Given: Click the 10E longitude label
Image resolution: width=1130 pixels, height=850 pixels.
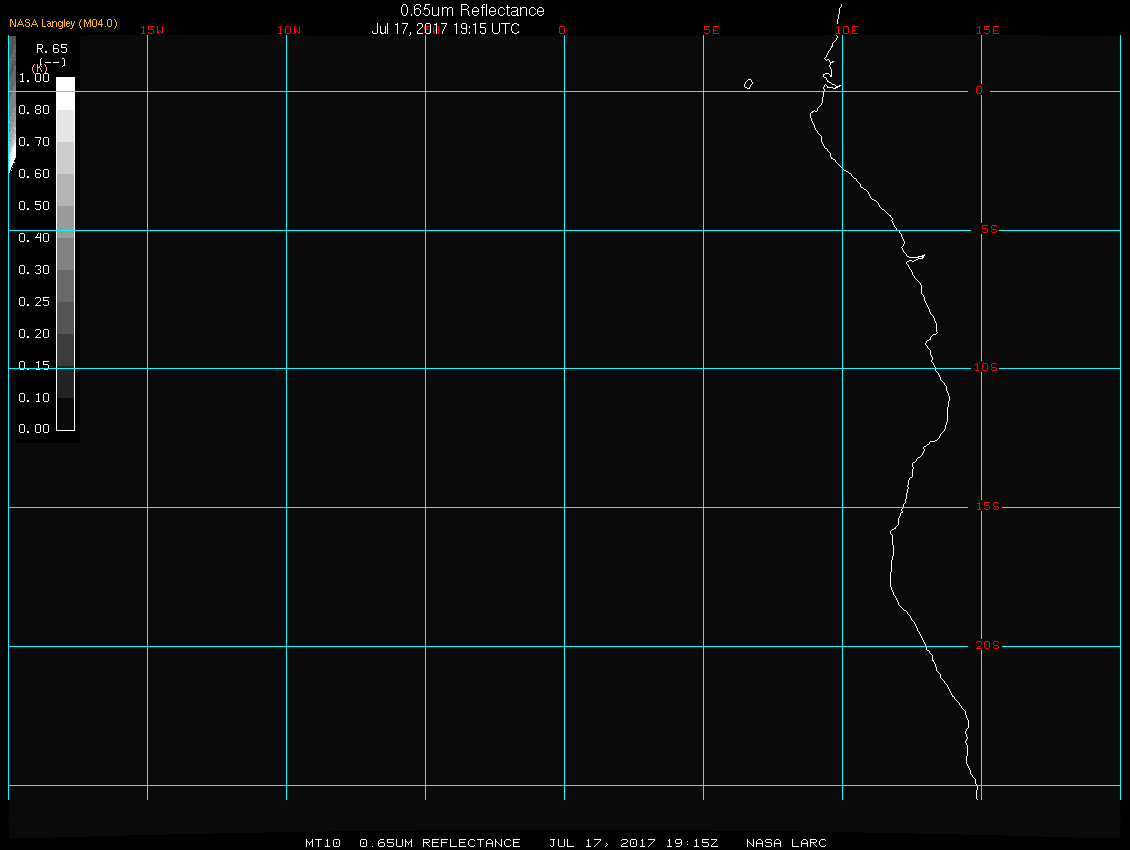Looking at the screenshot, I should 847,30.
